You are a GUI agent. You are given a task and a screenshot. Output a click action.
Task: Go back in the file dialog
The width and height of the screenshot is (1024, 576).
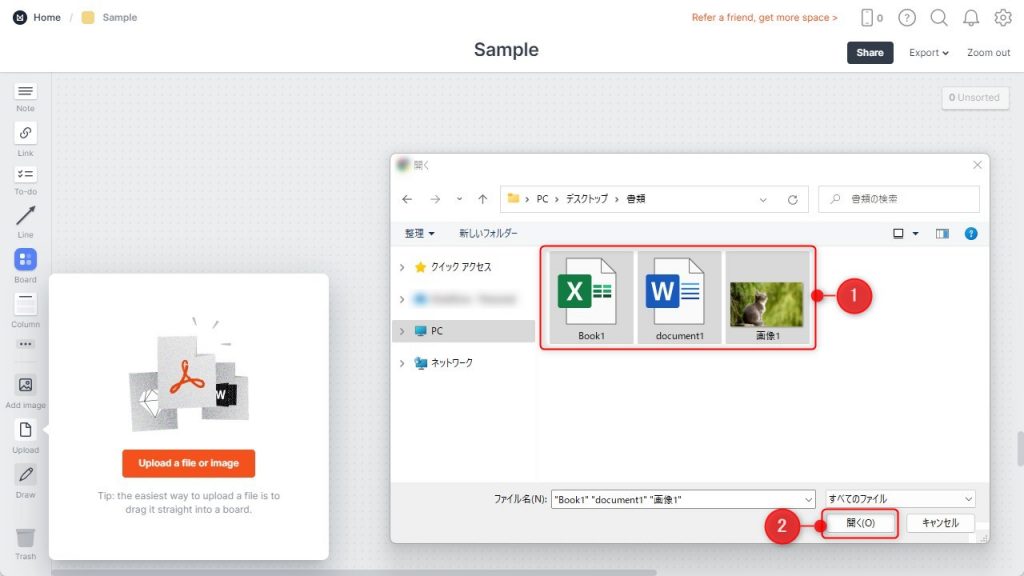click(407, 199)
